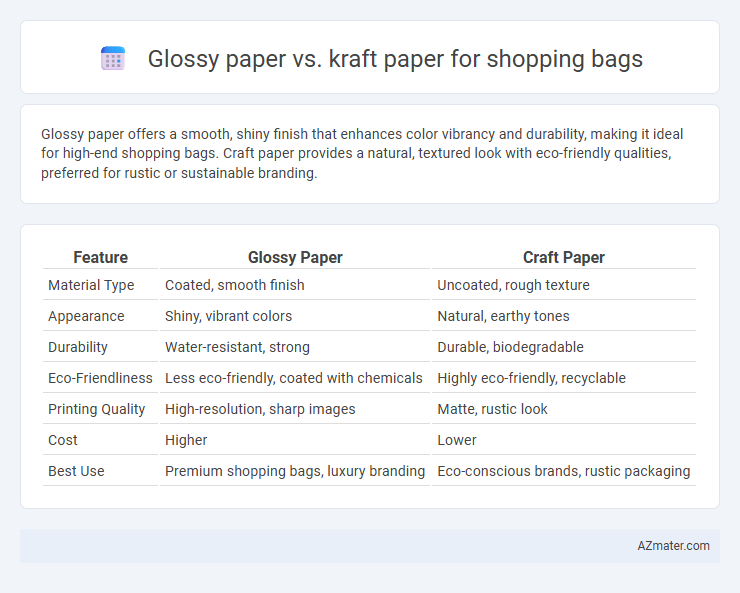Click the 'Durable, biodegradable' cell
The image size is (740, 593).
coord(563,347)
